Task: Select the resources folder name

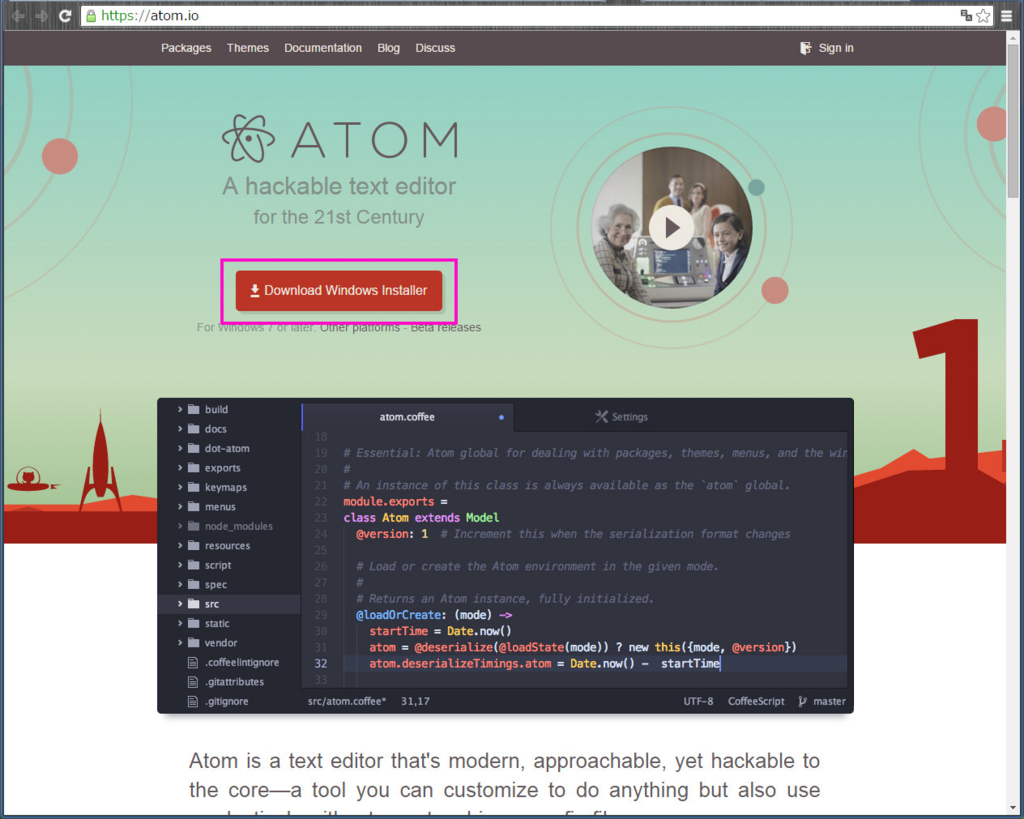Action: pos(227,545)
